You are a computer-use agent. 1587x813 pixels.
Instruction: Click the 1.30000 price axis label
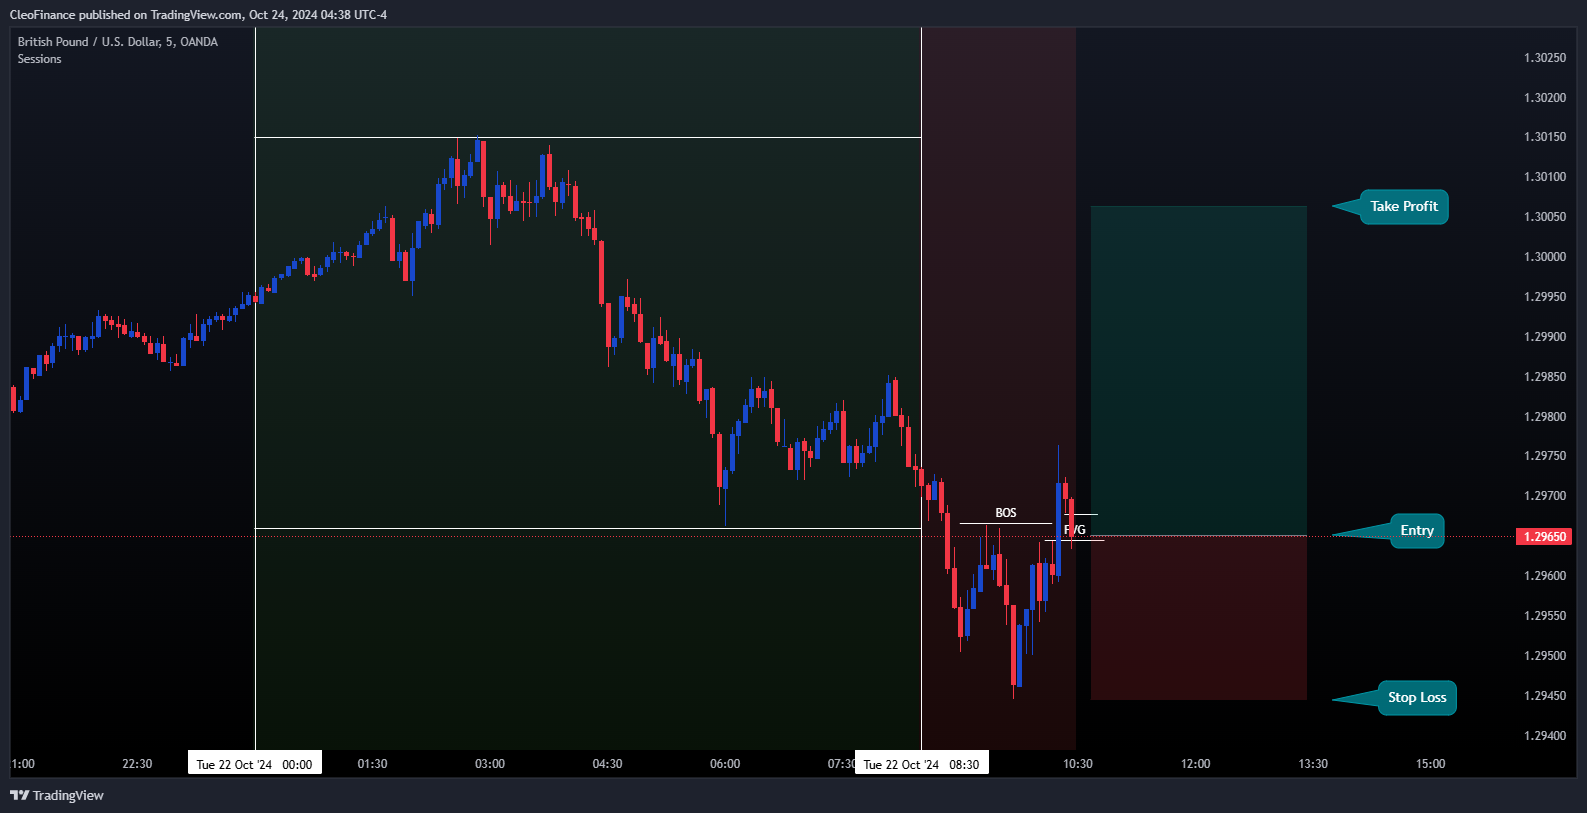pyautogui.click(x=1545, y=257)
